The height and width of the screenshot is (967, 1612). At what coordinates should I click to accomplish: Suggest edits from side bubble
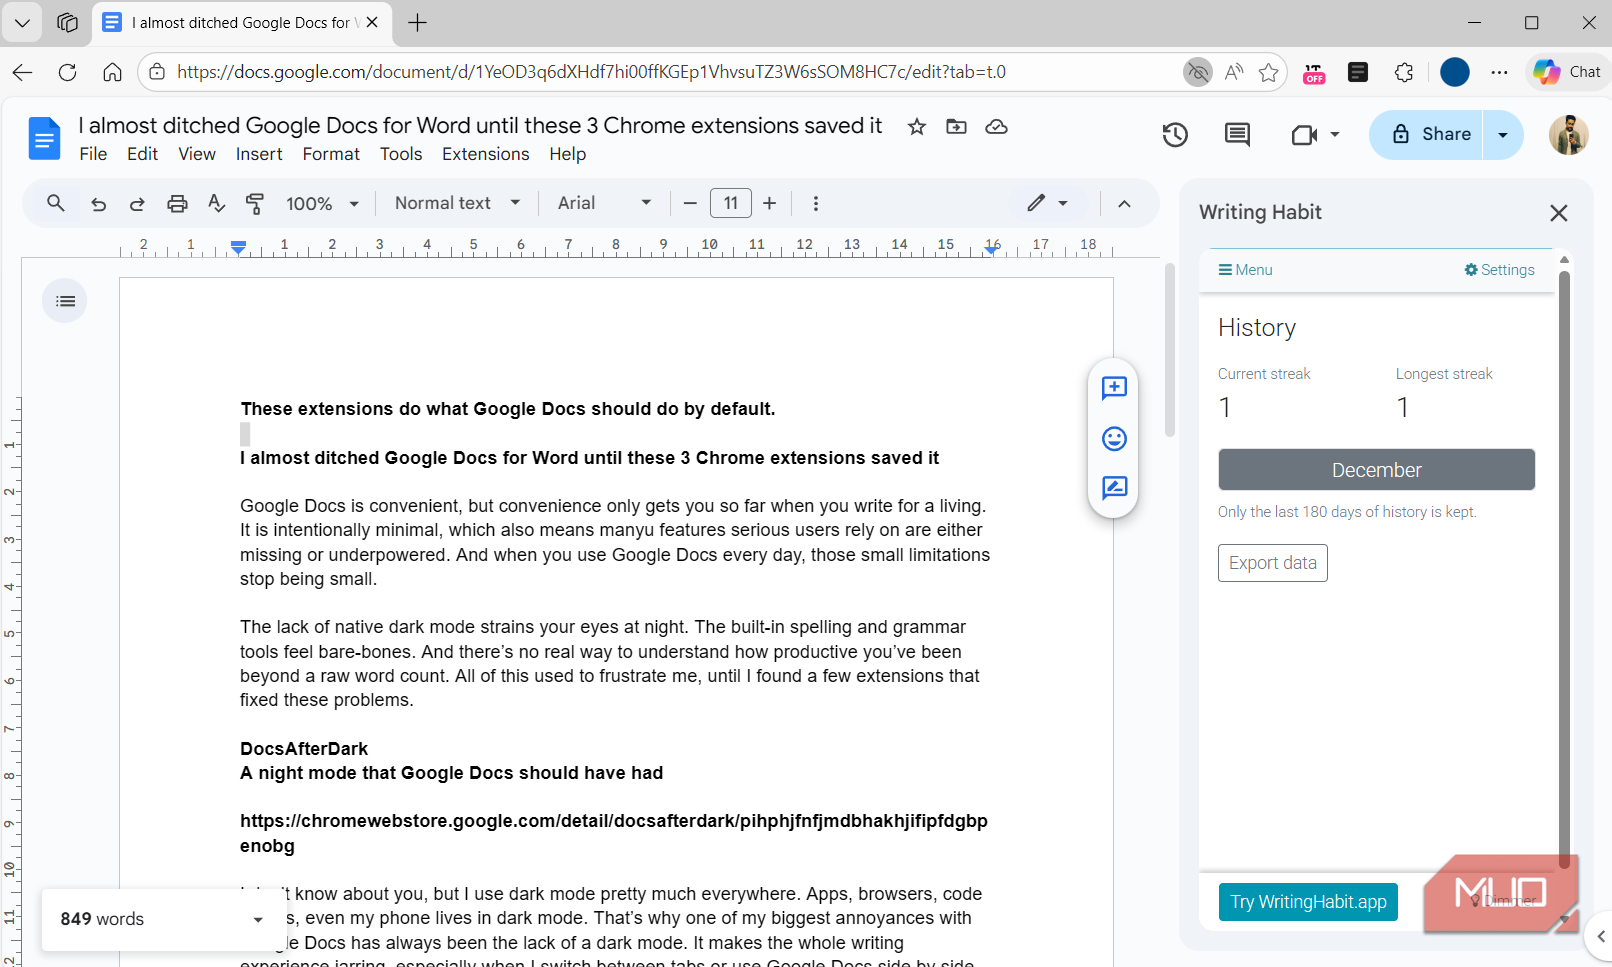(1114, 488)
